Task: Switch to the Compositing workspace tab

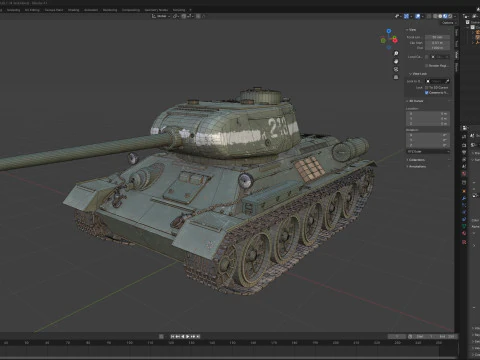Action: click(131, 10)
